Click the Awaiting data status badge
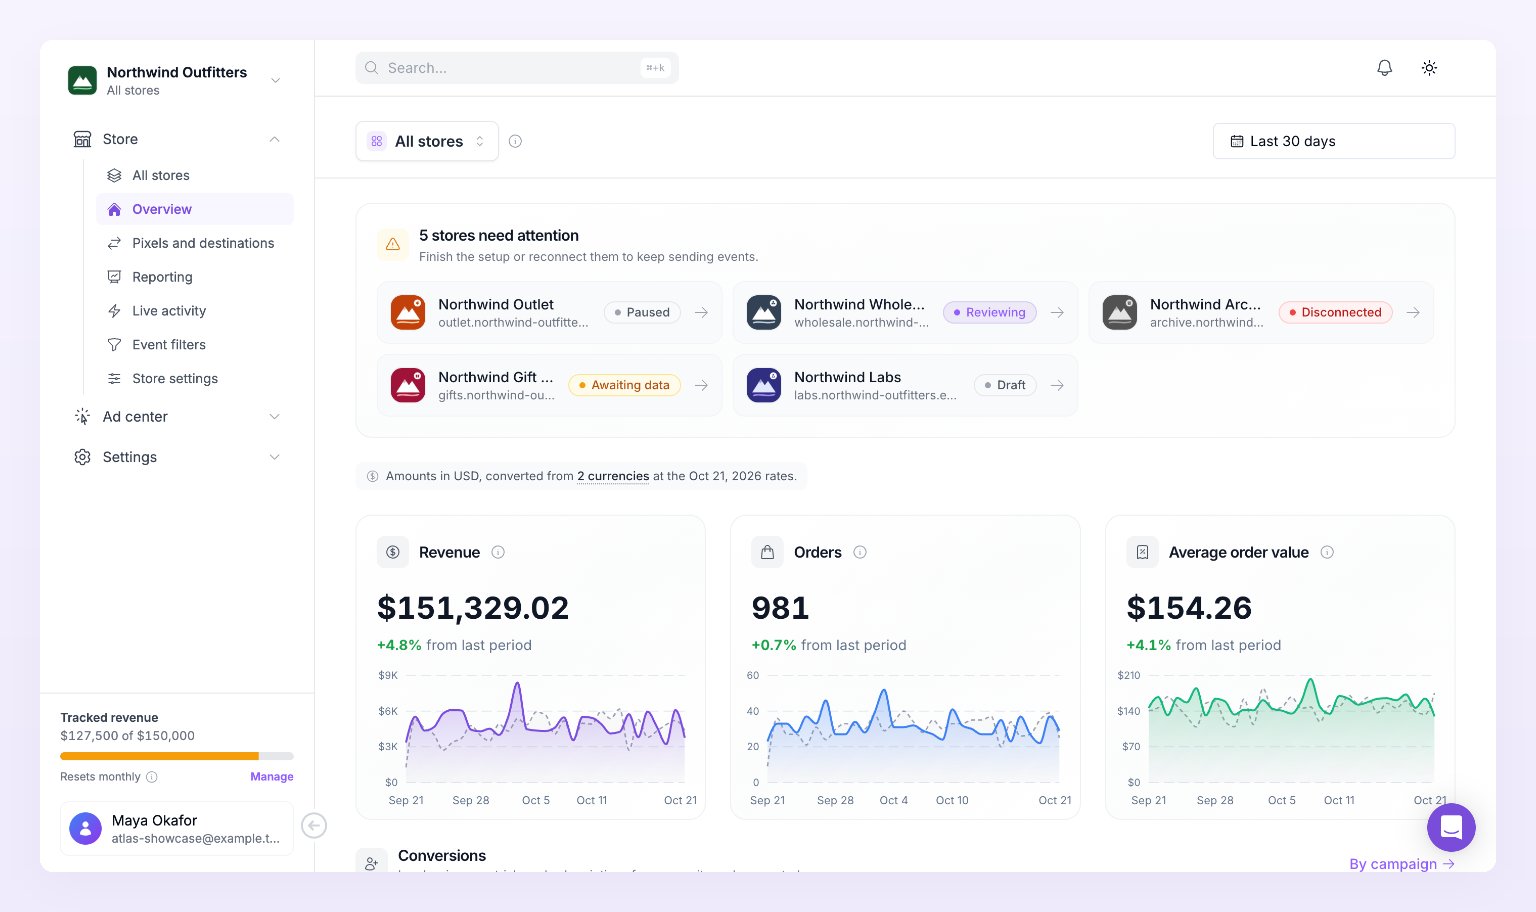 point(624,385)
